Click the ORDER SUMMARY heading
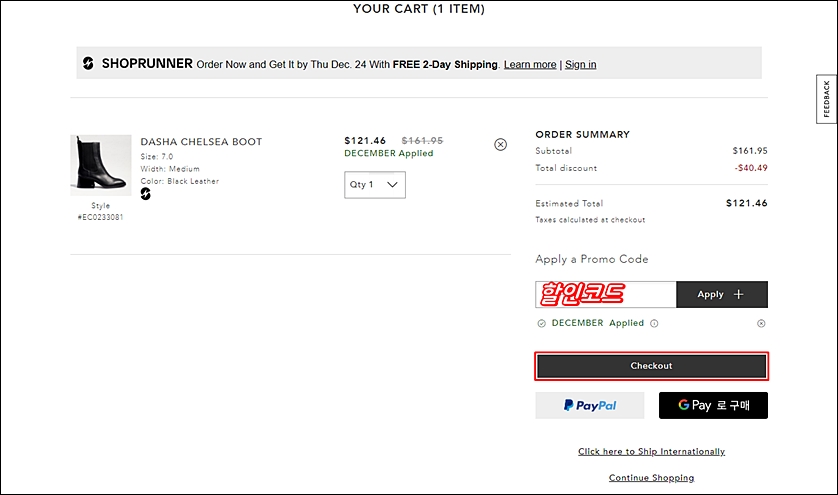The height and width of the screenshot is (495, 838). coord(583,135)
